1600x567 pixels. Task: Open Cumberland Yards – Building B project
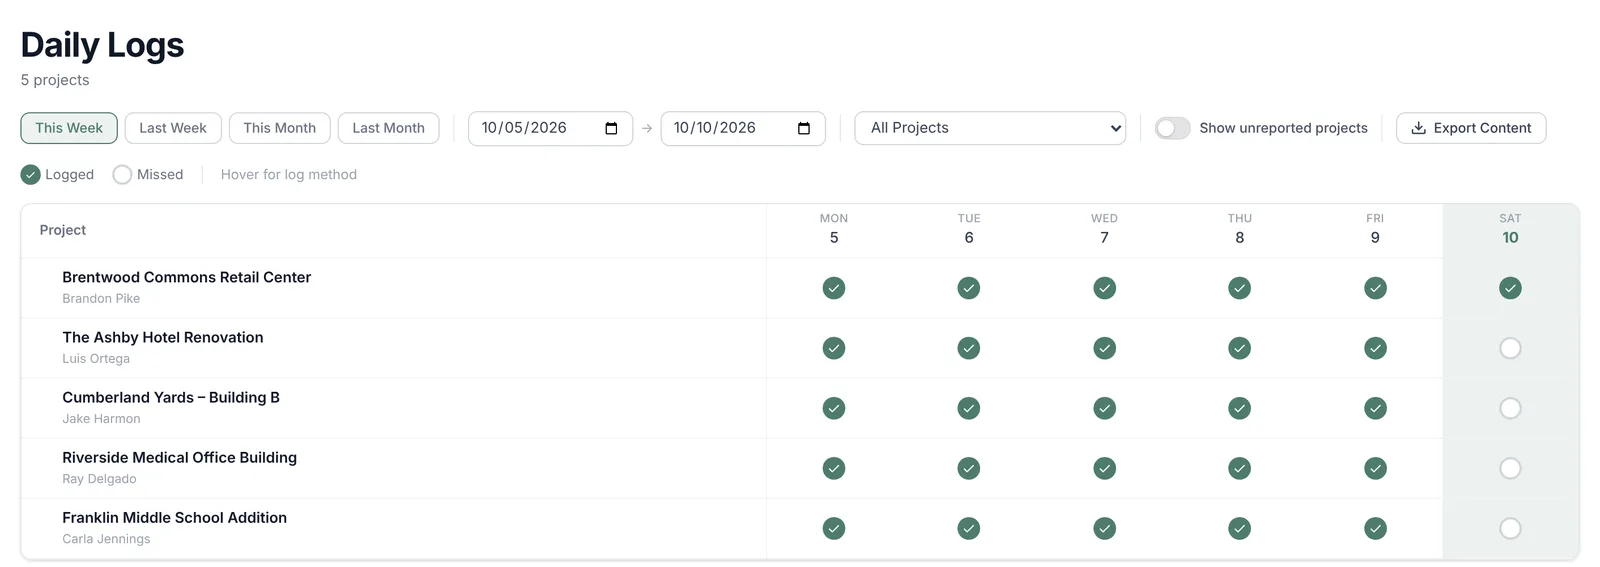pyautogui.click(x=171, y=397)
